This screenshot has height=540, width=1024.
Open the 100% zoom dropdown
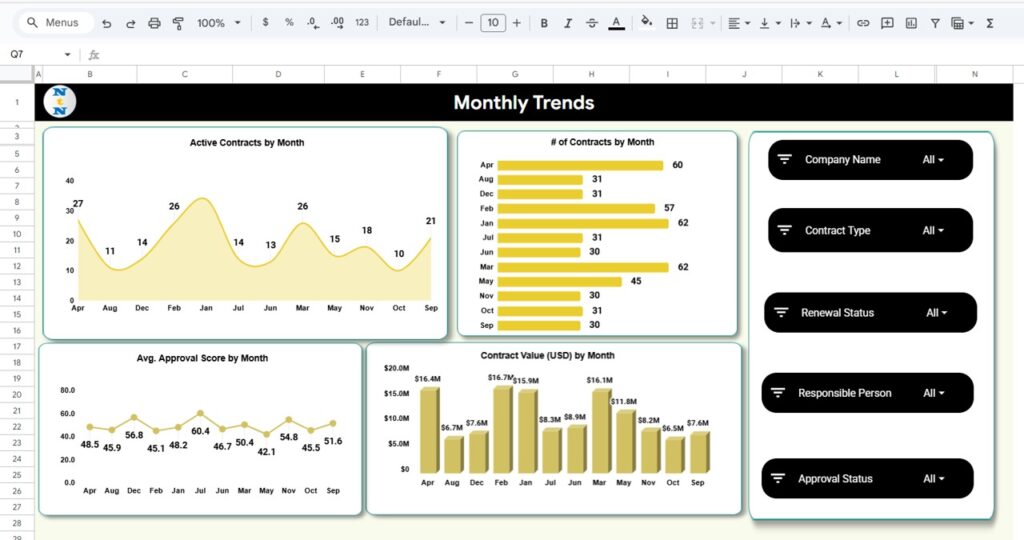coord(219,23)
